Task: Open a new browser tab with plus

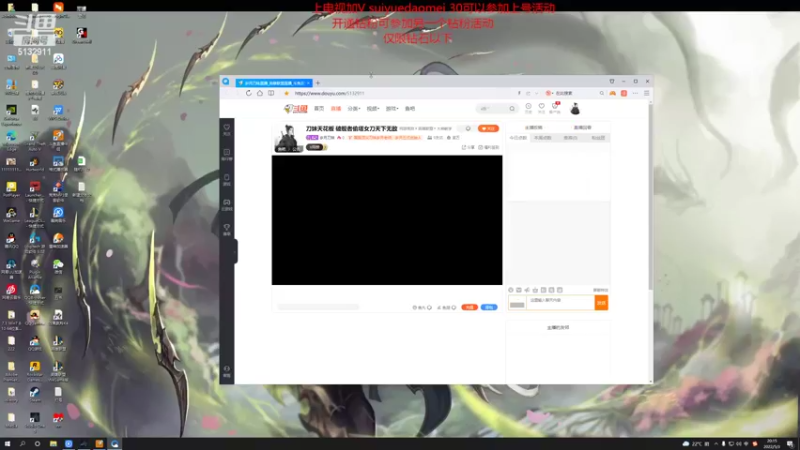Action: click(318, 83)
